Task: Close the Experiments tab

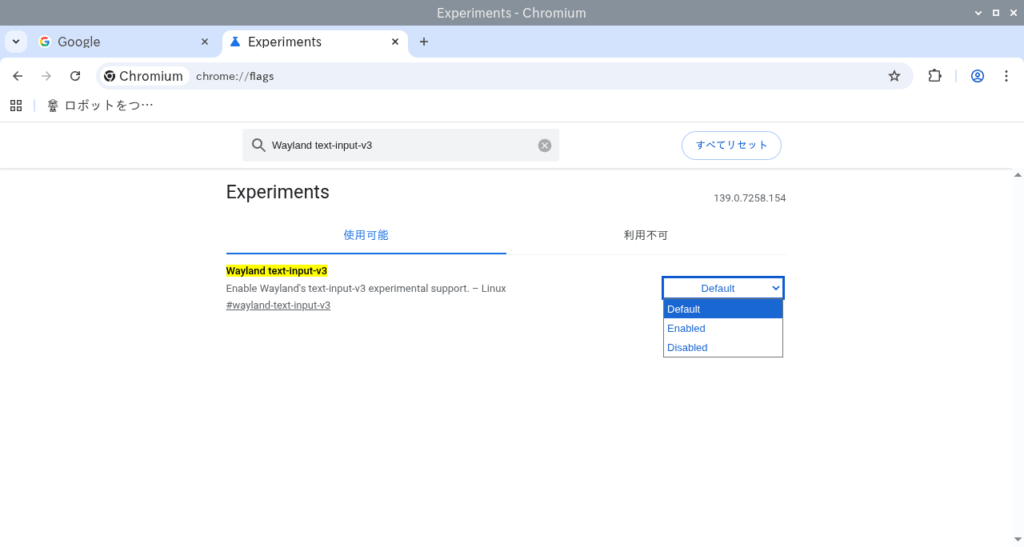Action: tap(395, 42)
